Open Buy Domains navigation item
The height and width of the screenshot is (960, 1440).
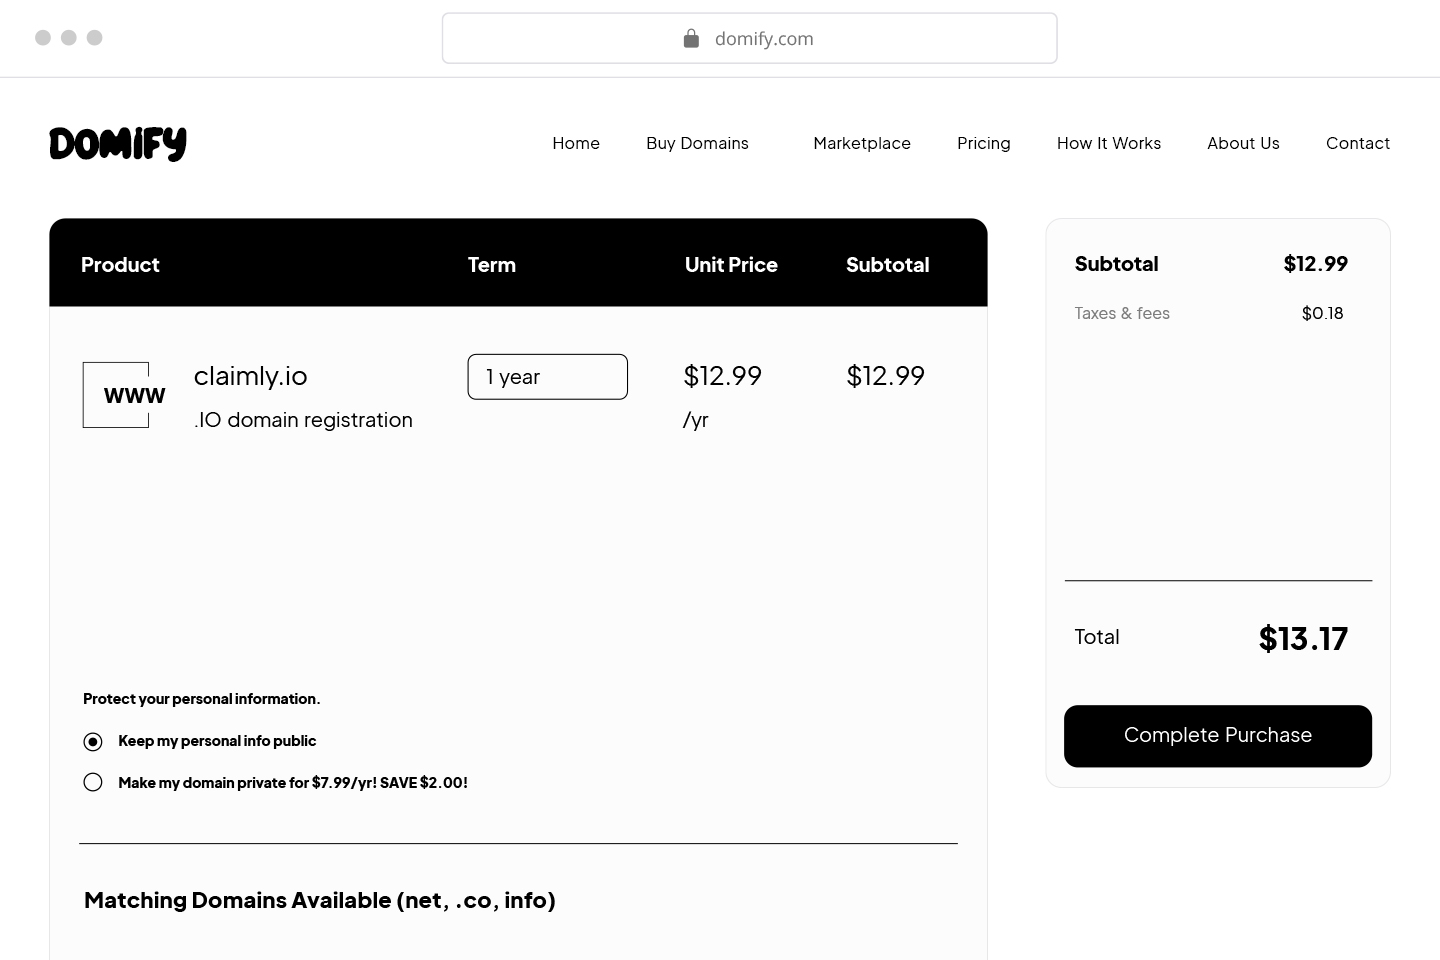pyautogui.click(x=697, y=143)
